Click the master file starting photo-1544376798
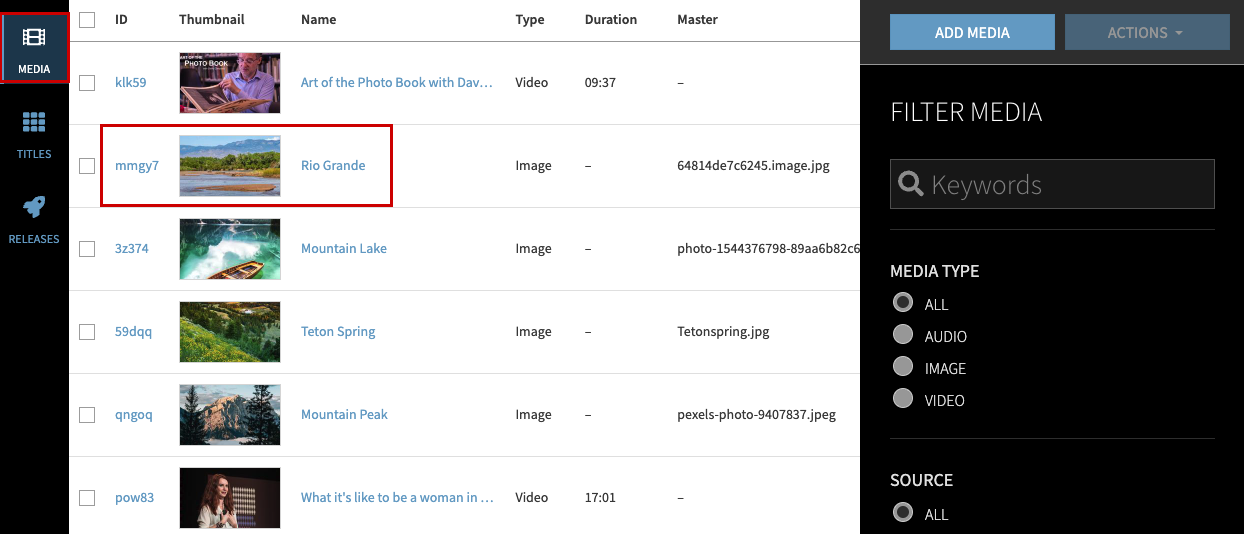 click(x=768, y=248)
